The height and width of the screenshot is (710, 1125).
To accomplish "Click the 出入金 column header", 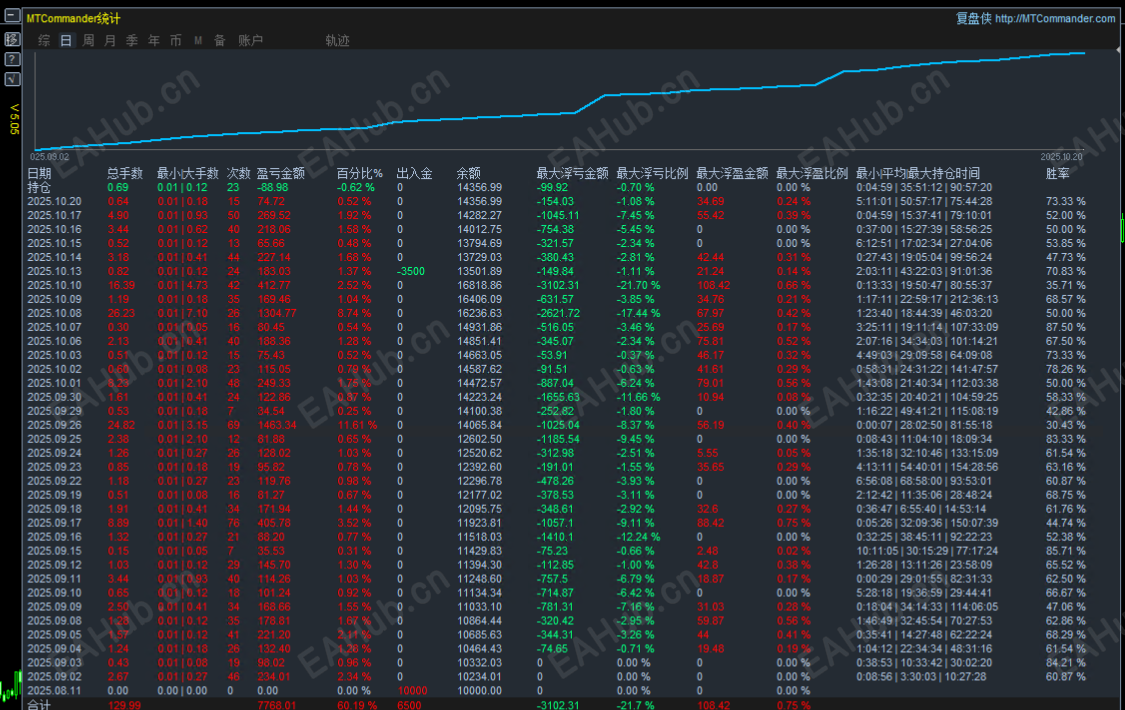I will pyautogui.click(x=415, y=174).
